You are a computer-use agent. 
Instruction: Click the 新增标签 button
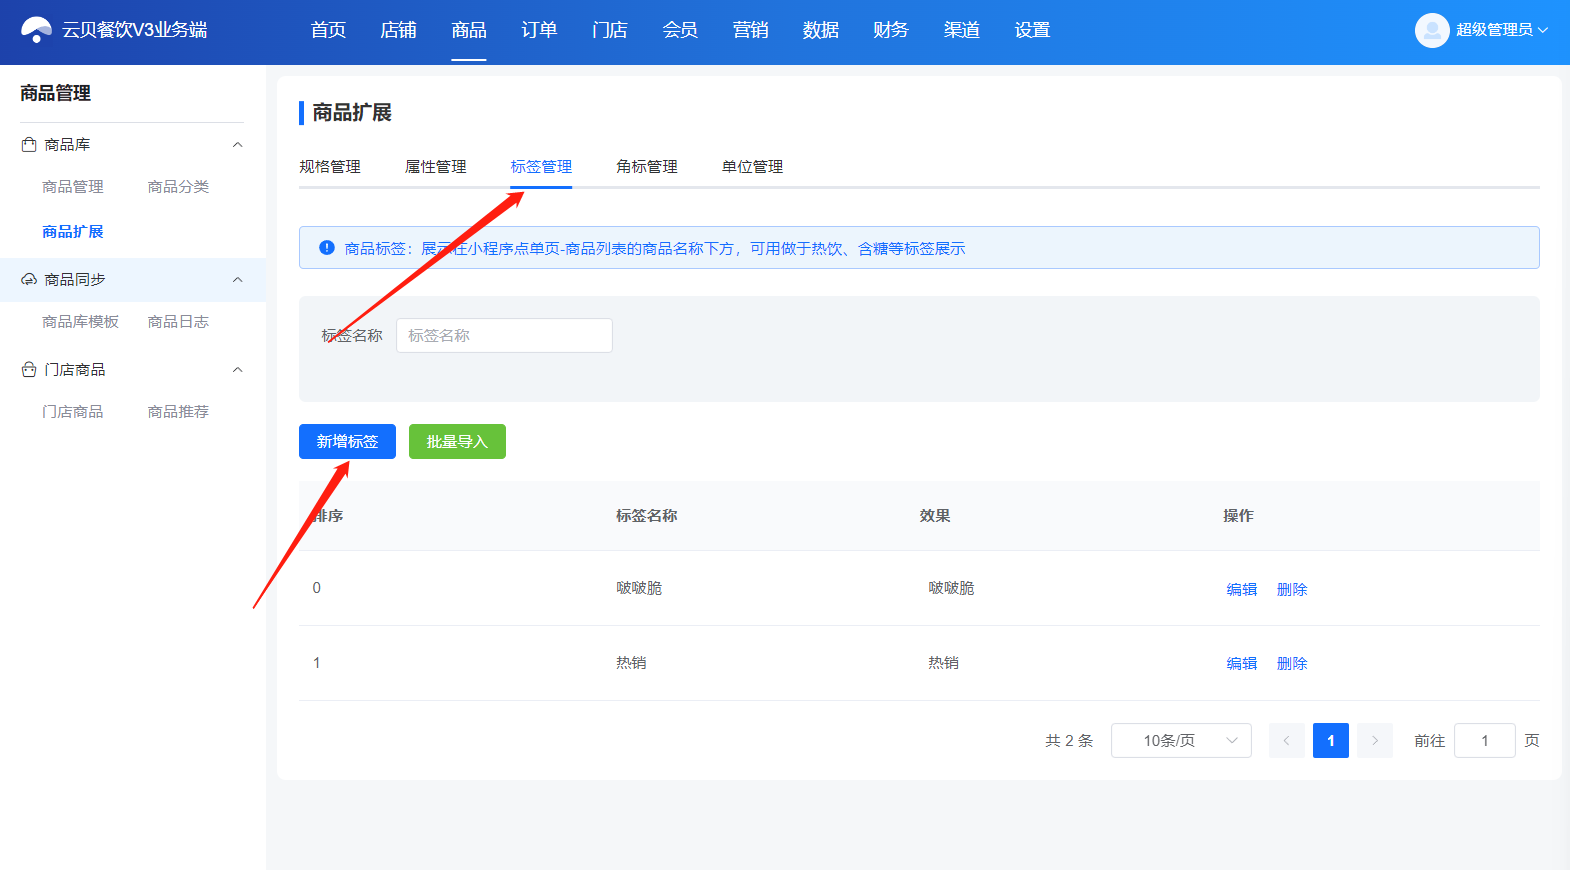tap(347, 442)
